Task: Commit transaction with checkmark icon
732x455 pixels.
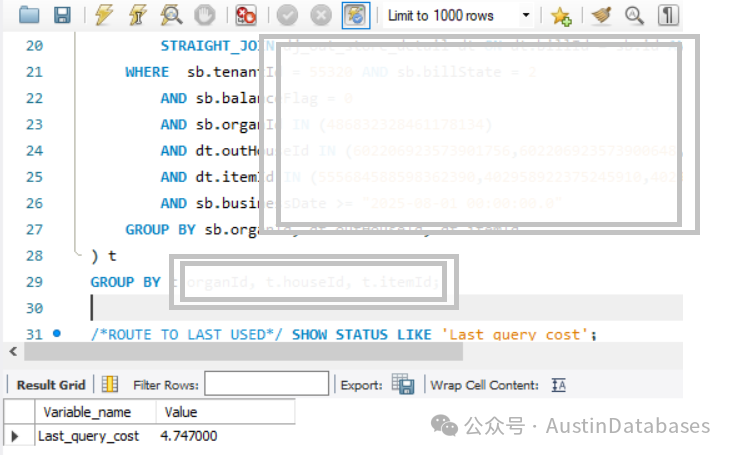Action: pyautogui.click(x=287, y=15)
